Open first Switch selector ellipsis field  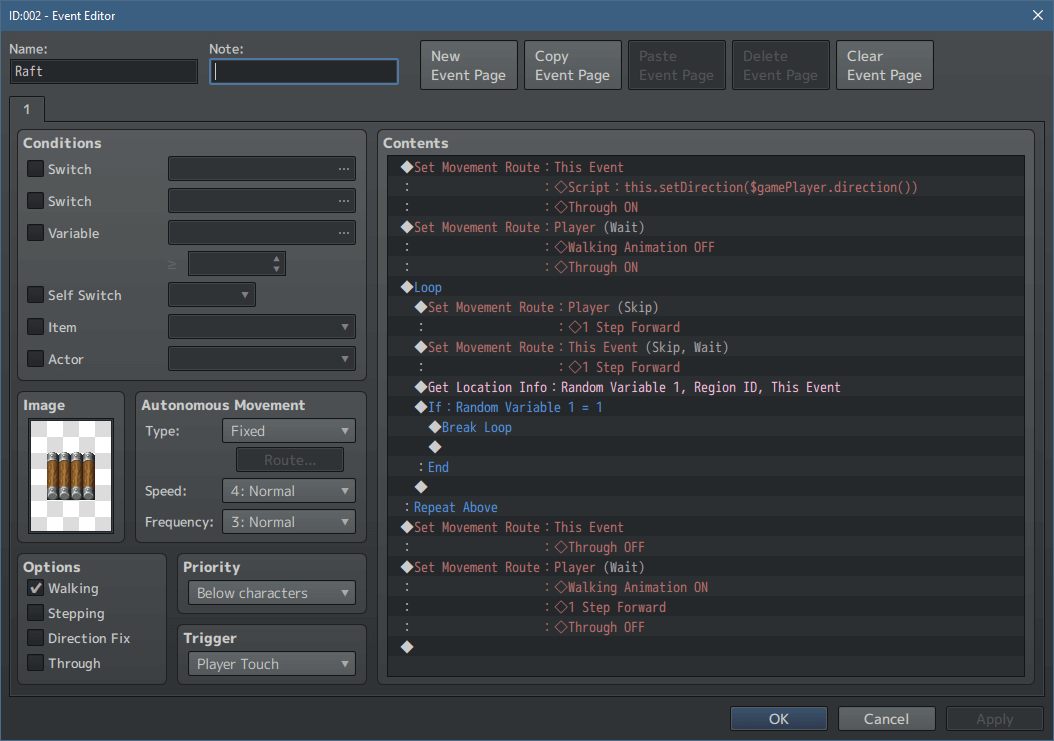tap(261, 169)
